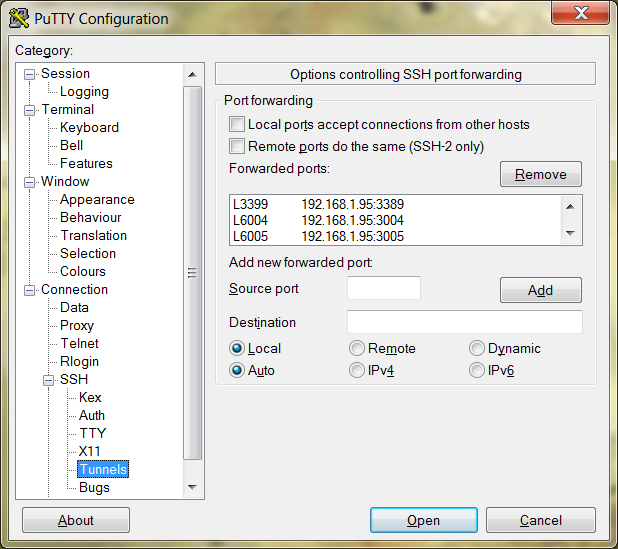This screenshot has width=618, height=549.
Task: Open the Bell category
Action: [x=71, y=145]
